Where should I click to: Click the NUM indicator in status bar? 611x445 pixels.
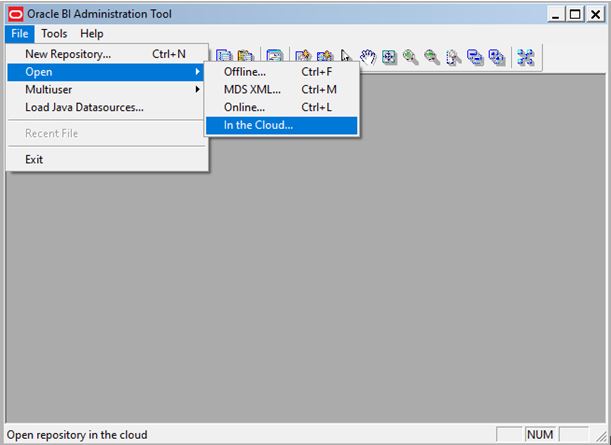tap(540, 434)
